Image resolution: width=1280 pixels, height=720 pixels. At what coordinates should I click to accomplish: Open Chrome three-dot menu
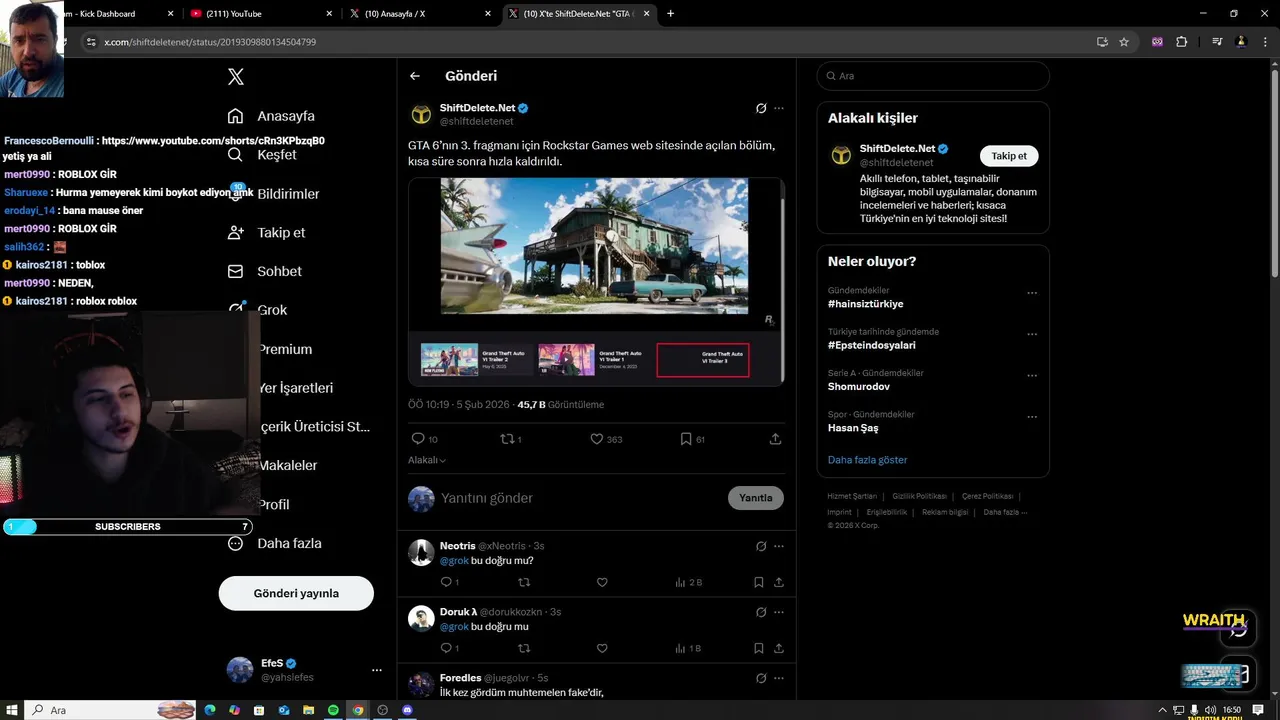click(1265, 42)
